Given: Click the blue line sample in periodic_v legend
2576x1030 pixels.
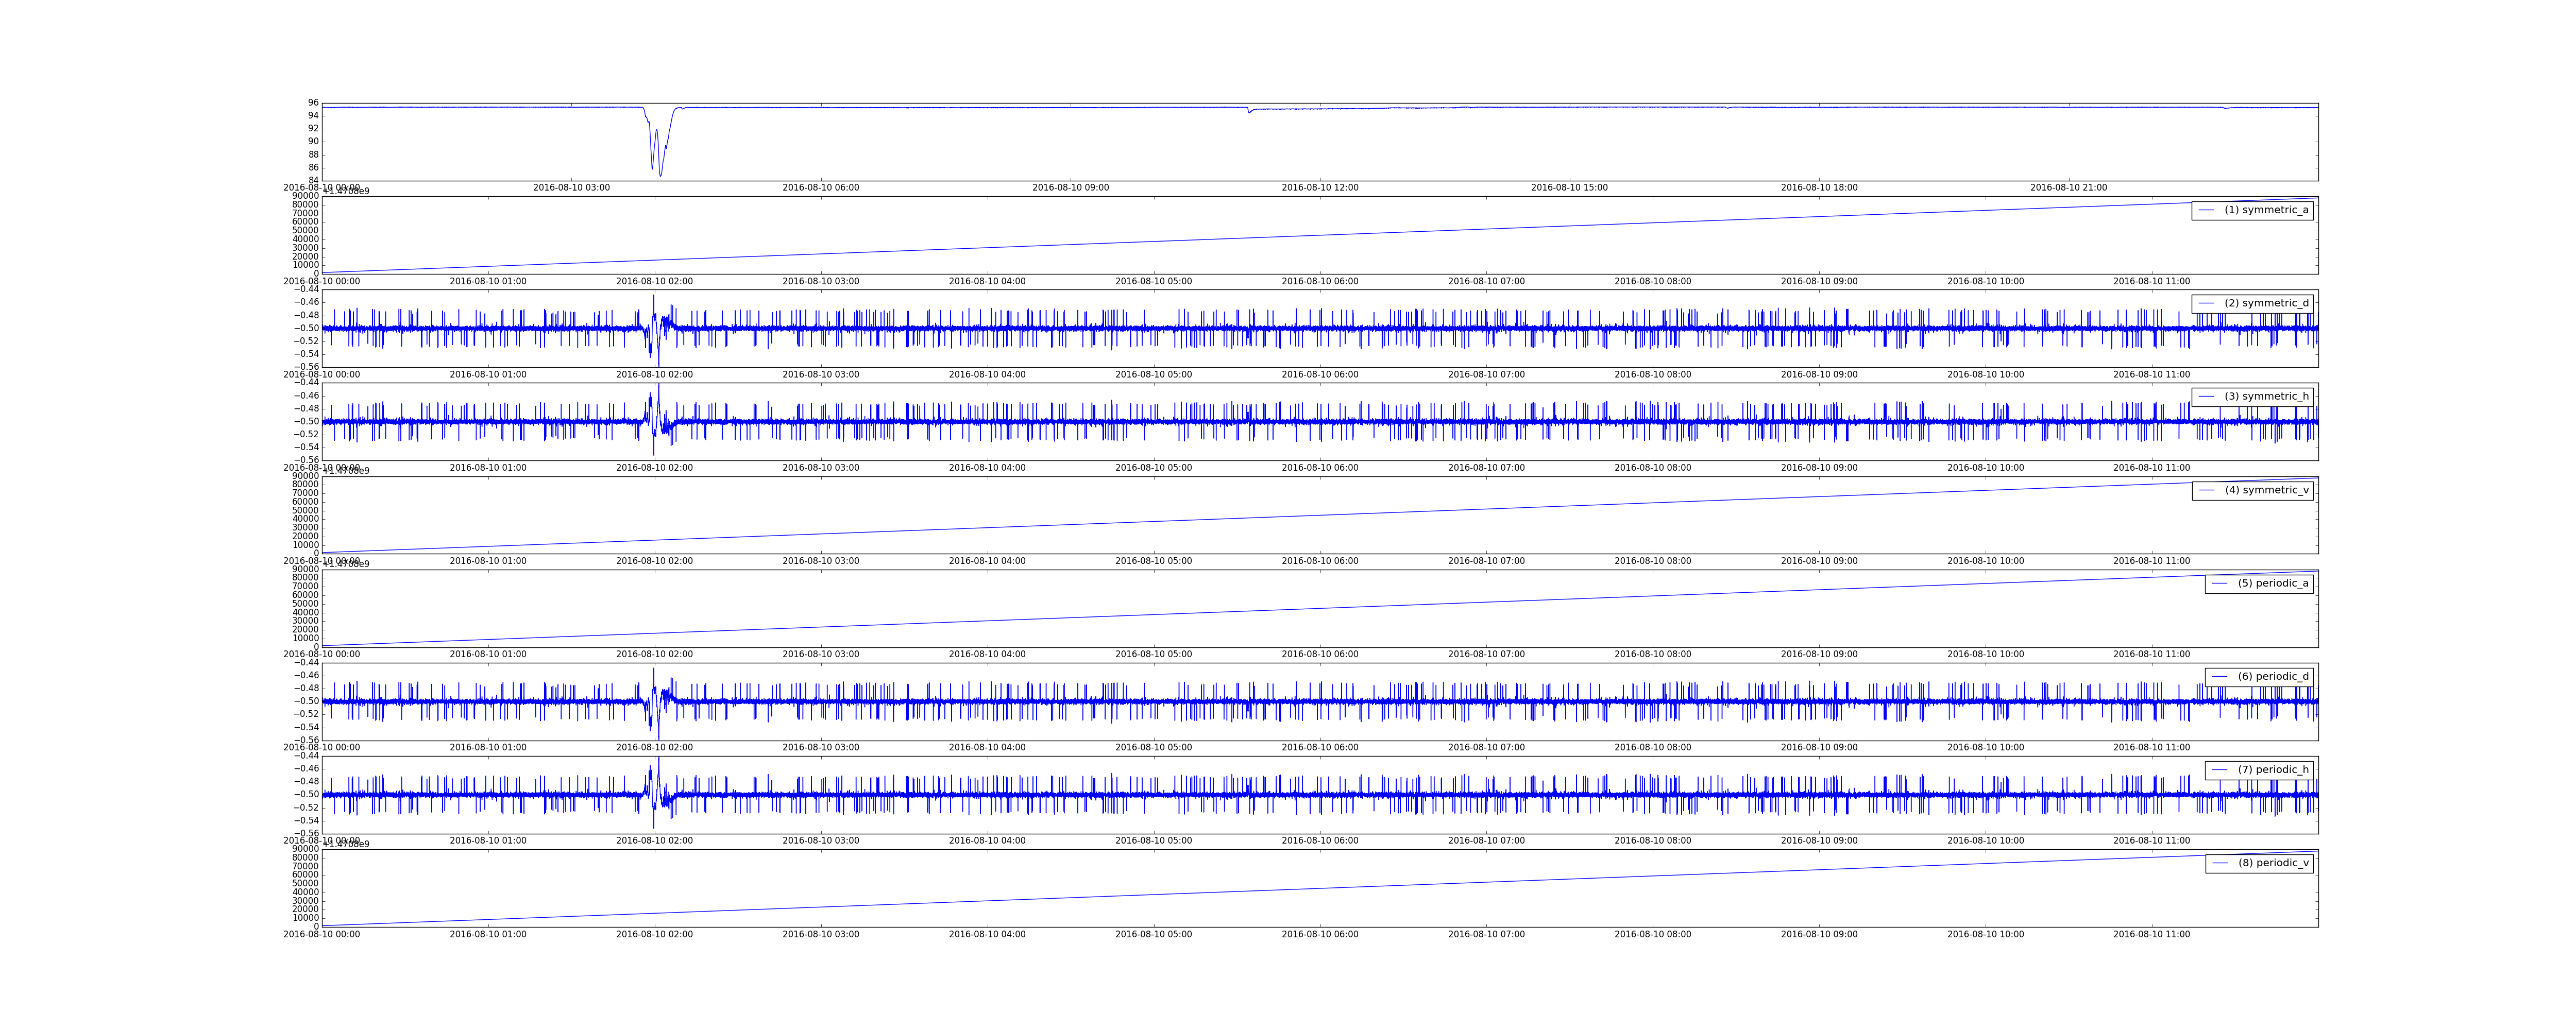Looking at the screenshot, I should 2220,863.
